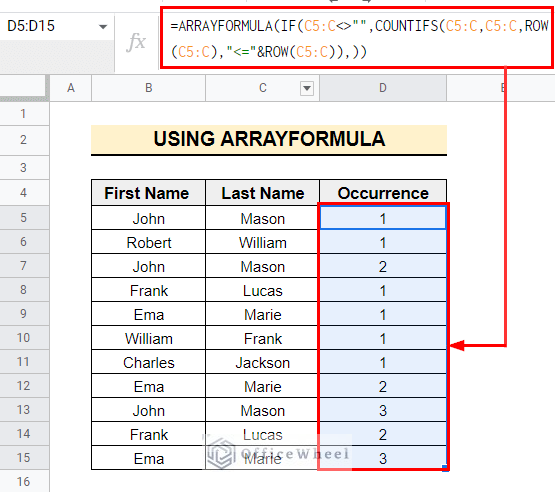Select column D header
The height and width of the screenshot is (492, 555).
383,88
